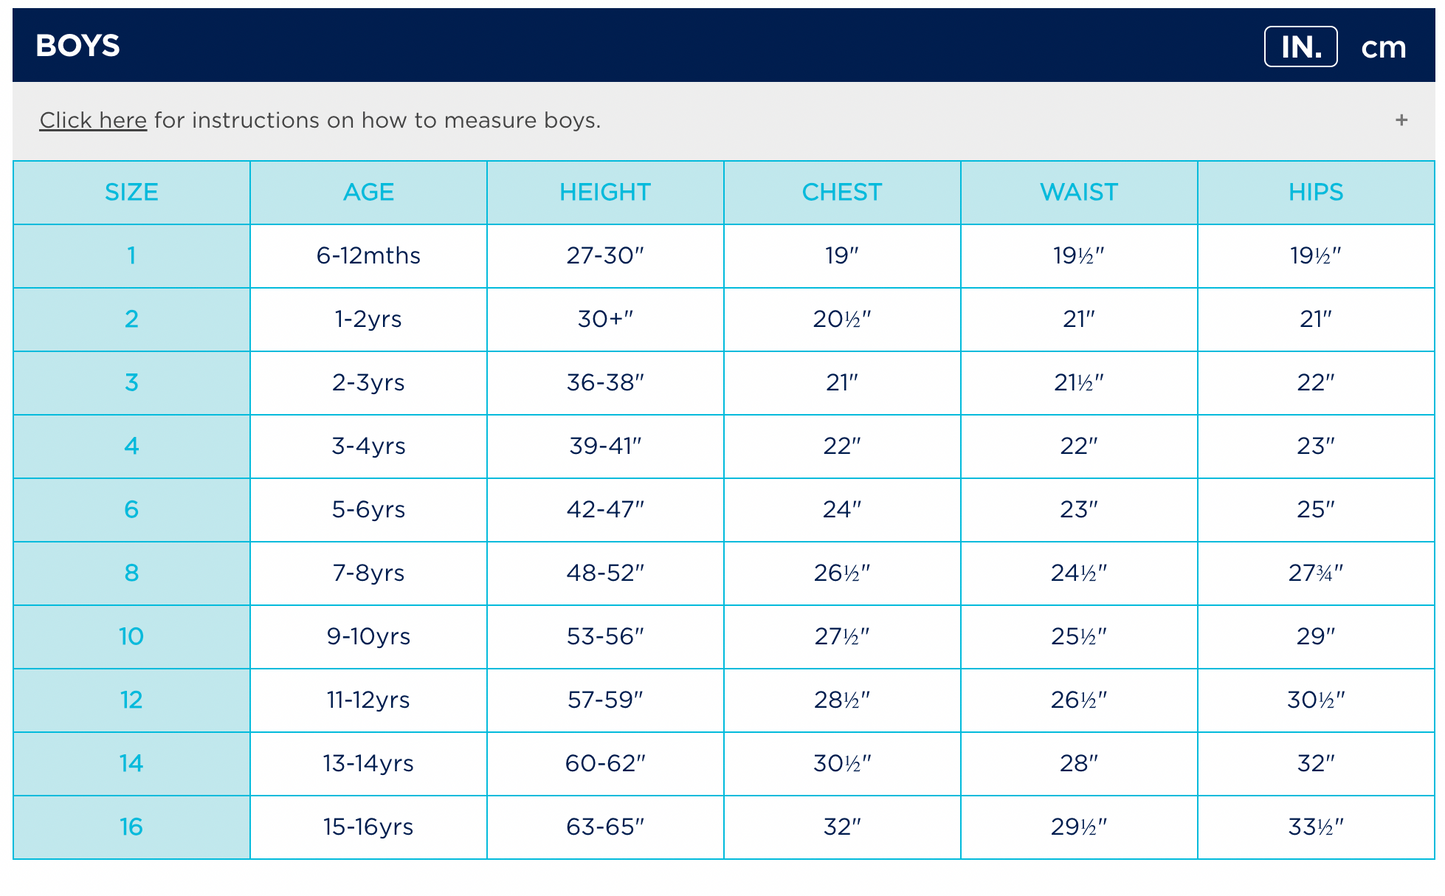Click the 48-52" height cell
Image resolution: width=1445 pixels, height=896 pixels.
[605, 573]
